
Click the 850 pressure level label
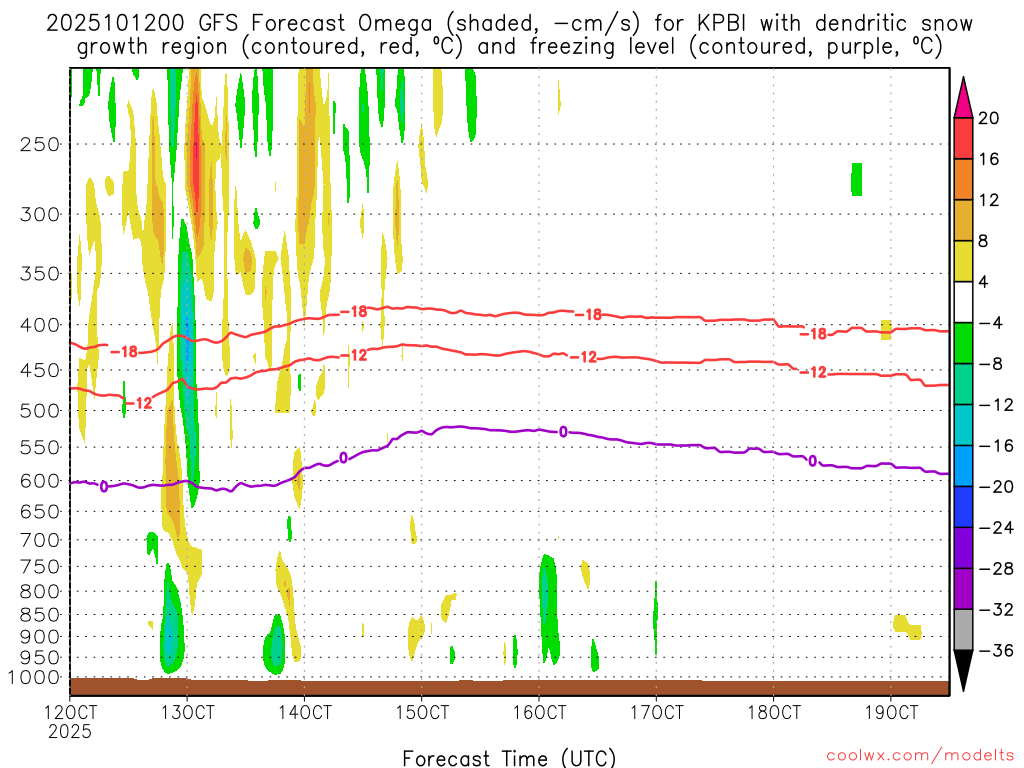coord(39,615)
